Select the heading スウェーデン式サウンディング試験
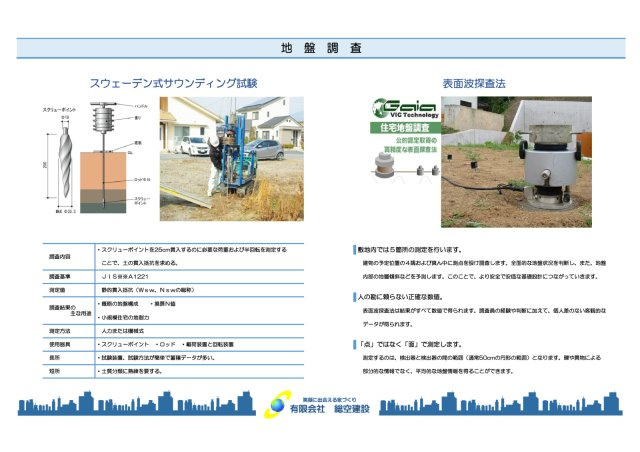This screenshot has width=640, height=452. 173,83
